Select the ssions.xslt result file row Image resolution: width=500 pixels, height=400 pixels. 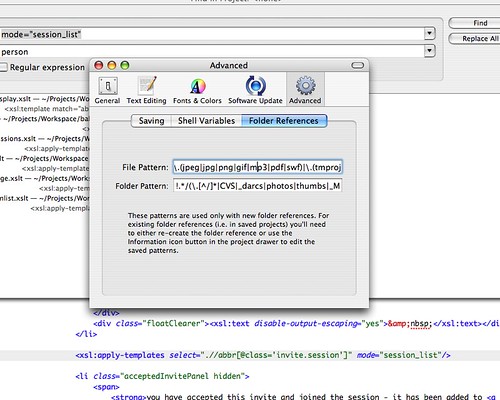45,139
